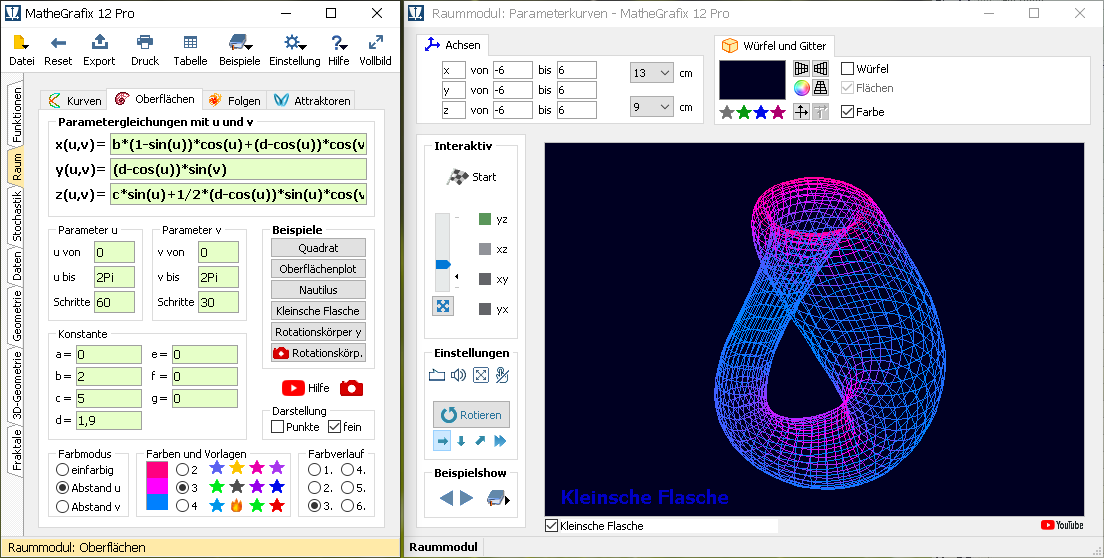Screen dimensions: 1104x558
Task: Click the Druck printer icon
Action: [145, 42]
